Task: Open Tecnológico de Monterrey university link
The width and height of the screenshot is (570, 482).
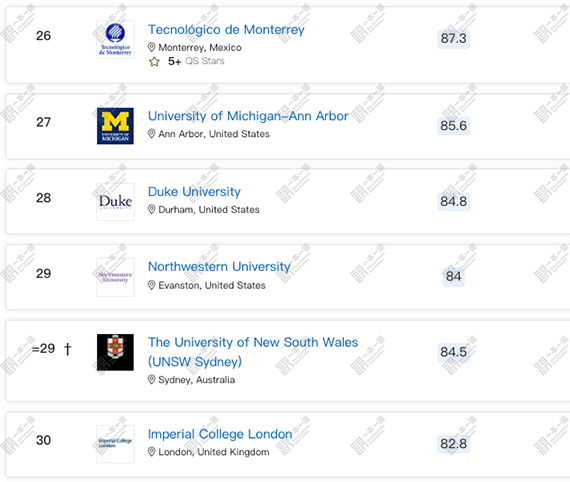Action: (x=226, y=29)
